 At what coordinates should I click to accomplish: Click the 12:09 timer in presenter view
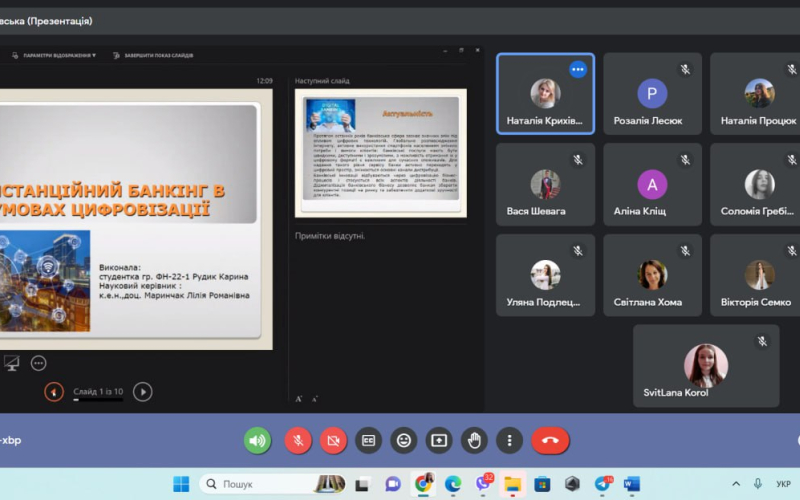point(264,81)
